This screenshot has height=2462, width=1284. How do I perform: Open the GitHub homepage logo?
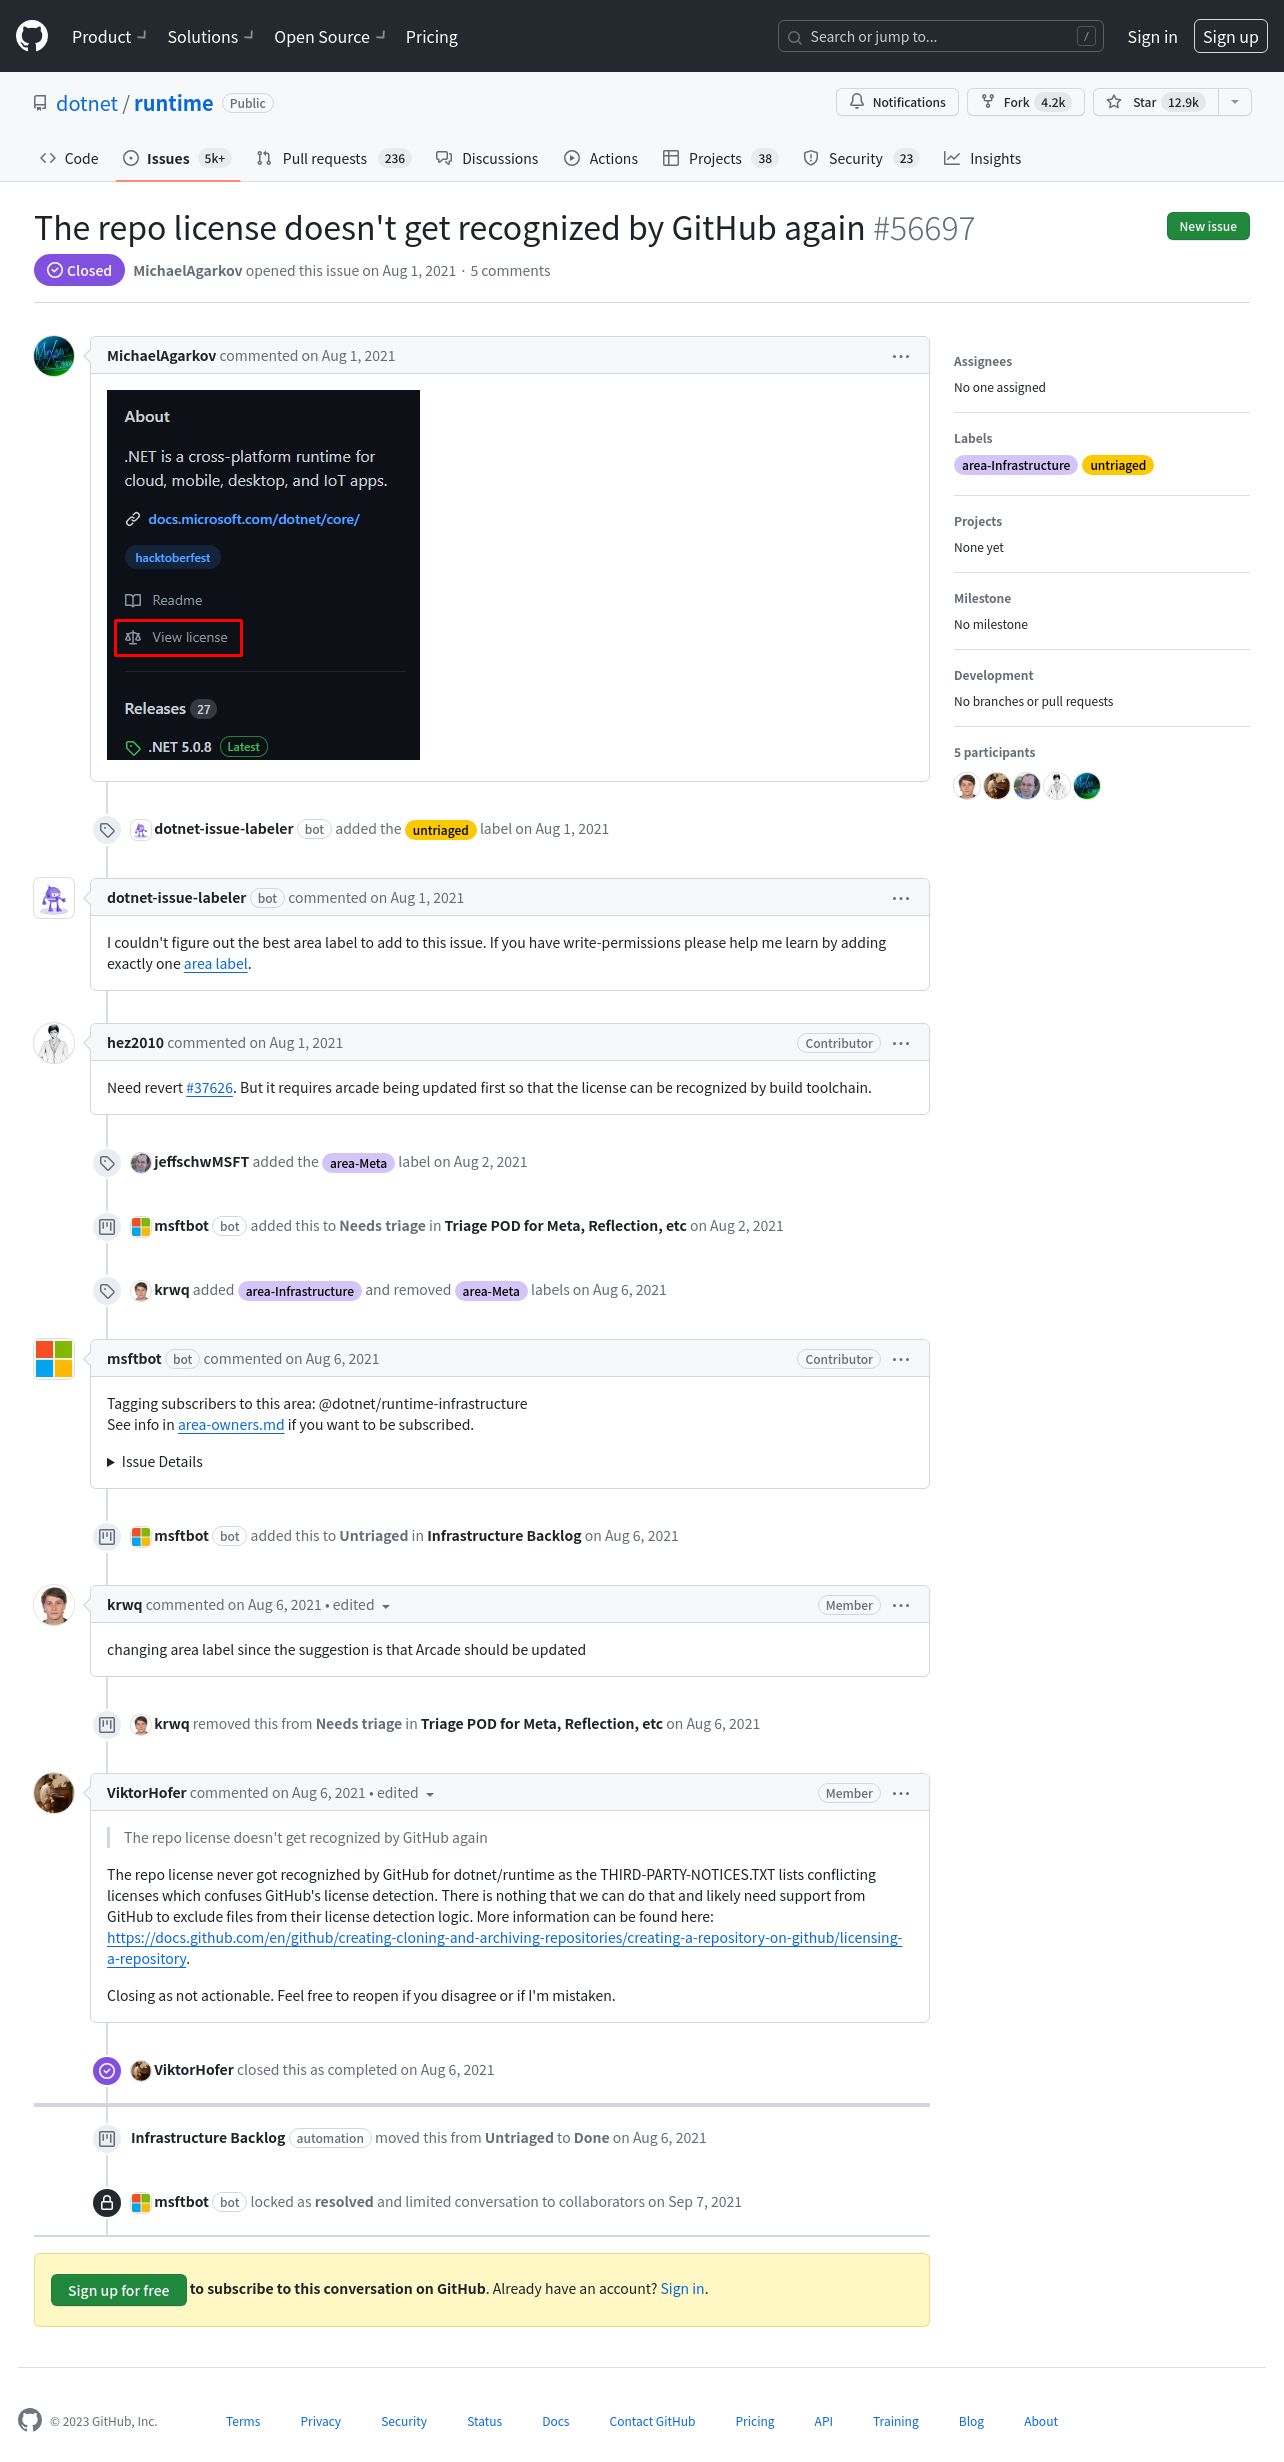[32, 36]
